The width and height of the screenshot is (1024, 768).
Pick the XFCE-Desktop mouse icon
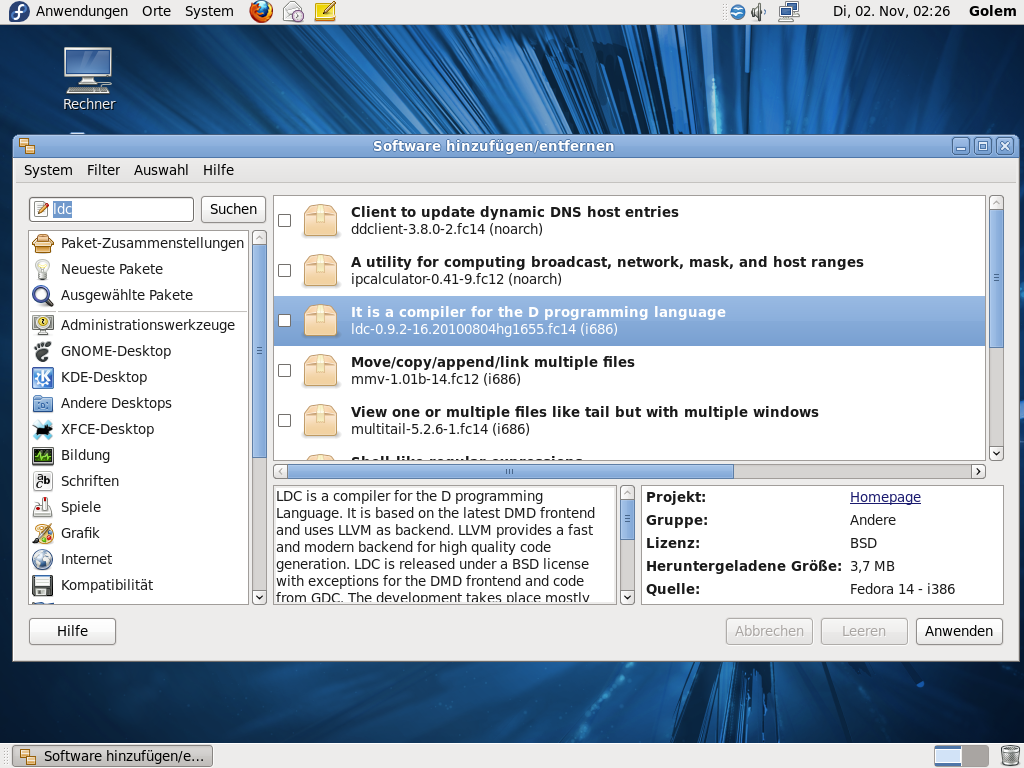tap(43, 429)
